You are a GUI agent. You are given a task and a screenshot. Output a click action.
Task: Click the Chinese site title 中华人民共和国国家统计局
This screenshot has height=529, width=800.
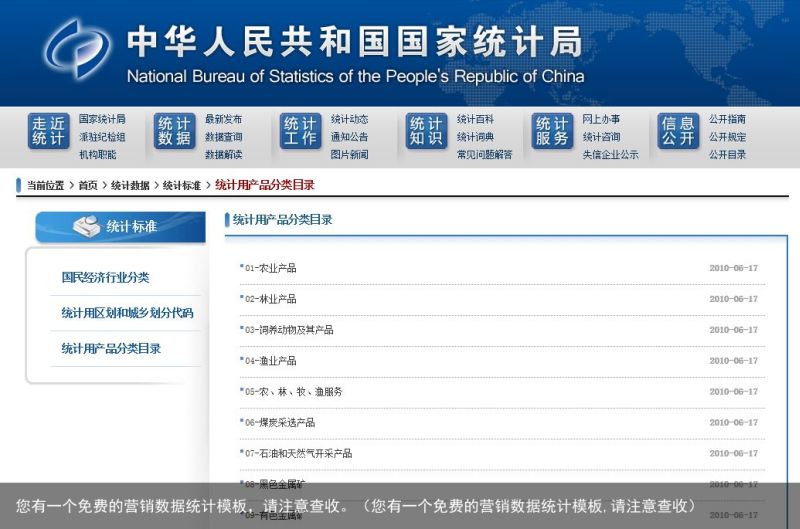tap(355, 42)
